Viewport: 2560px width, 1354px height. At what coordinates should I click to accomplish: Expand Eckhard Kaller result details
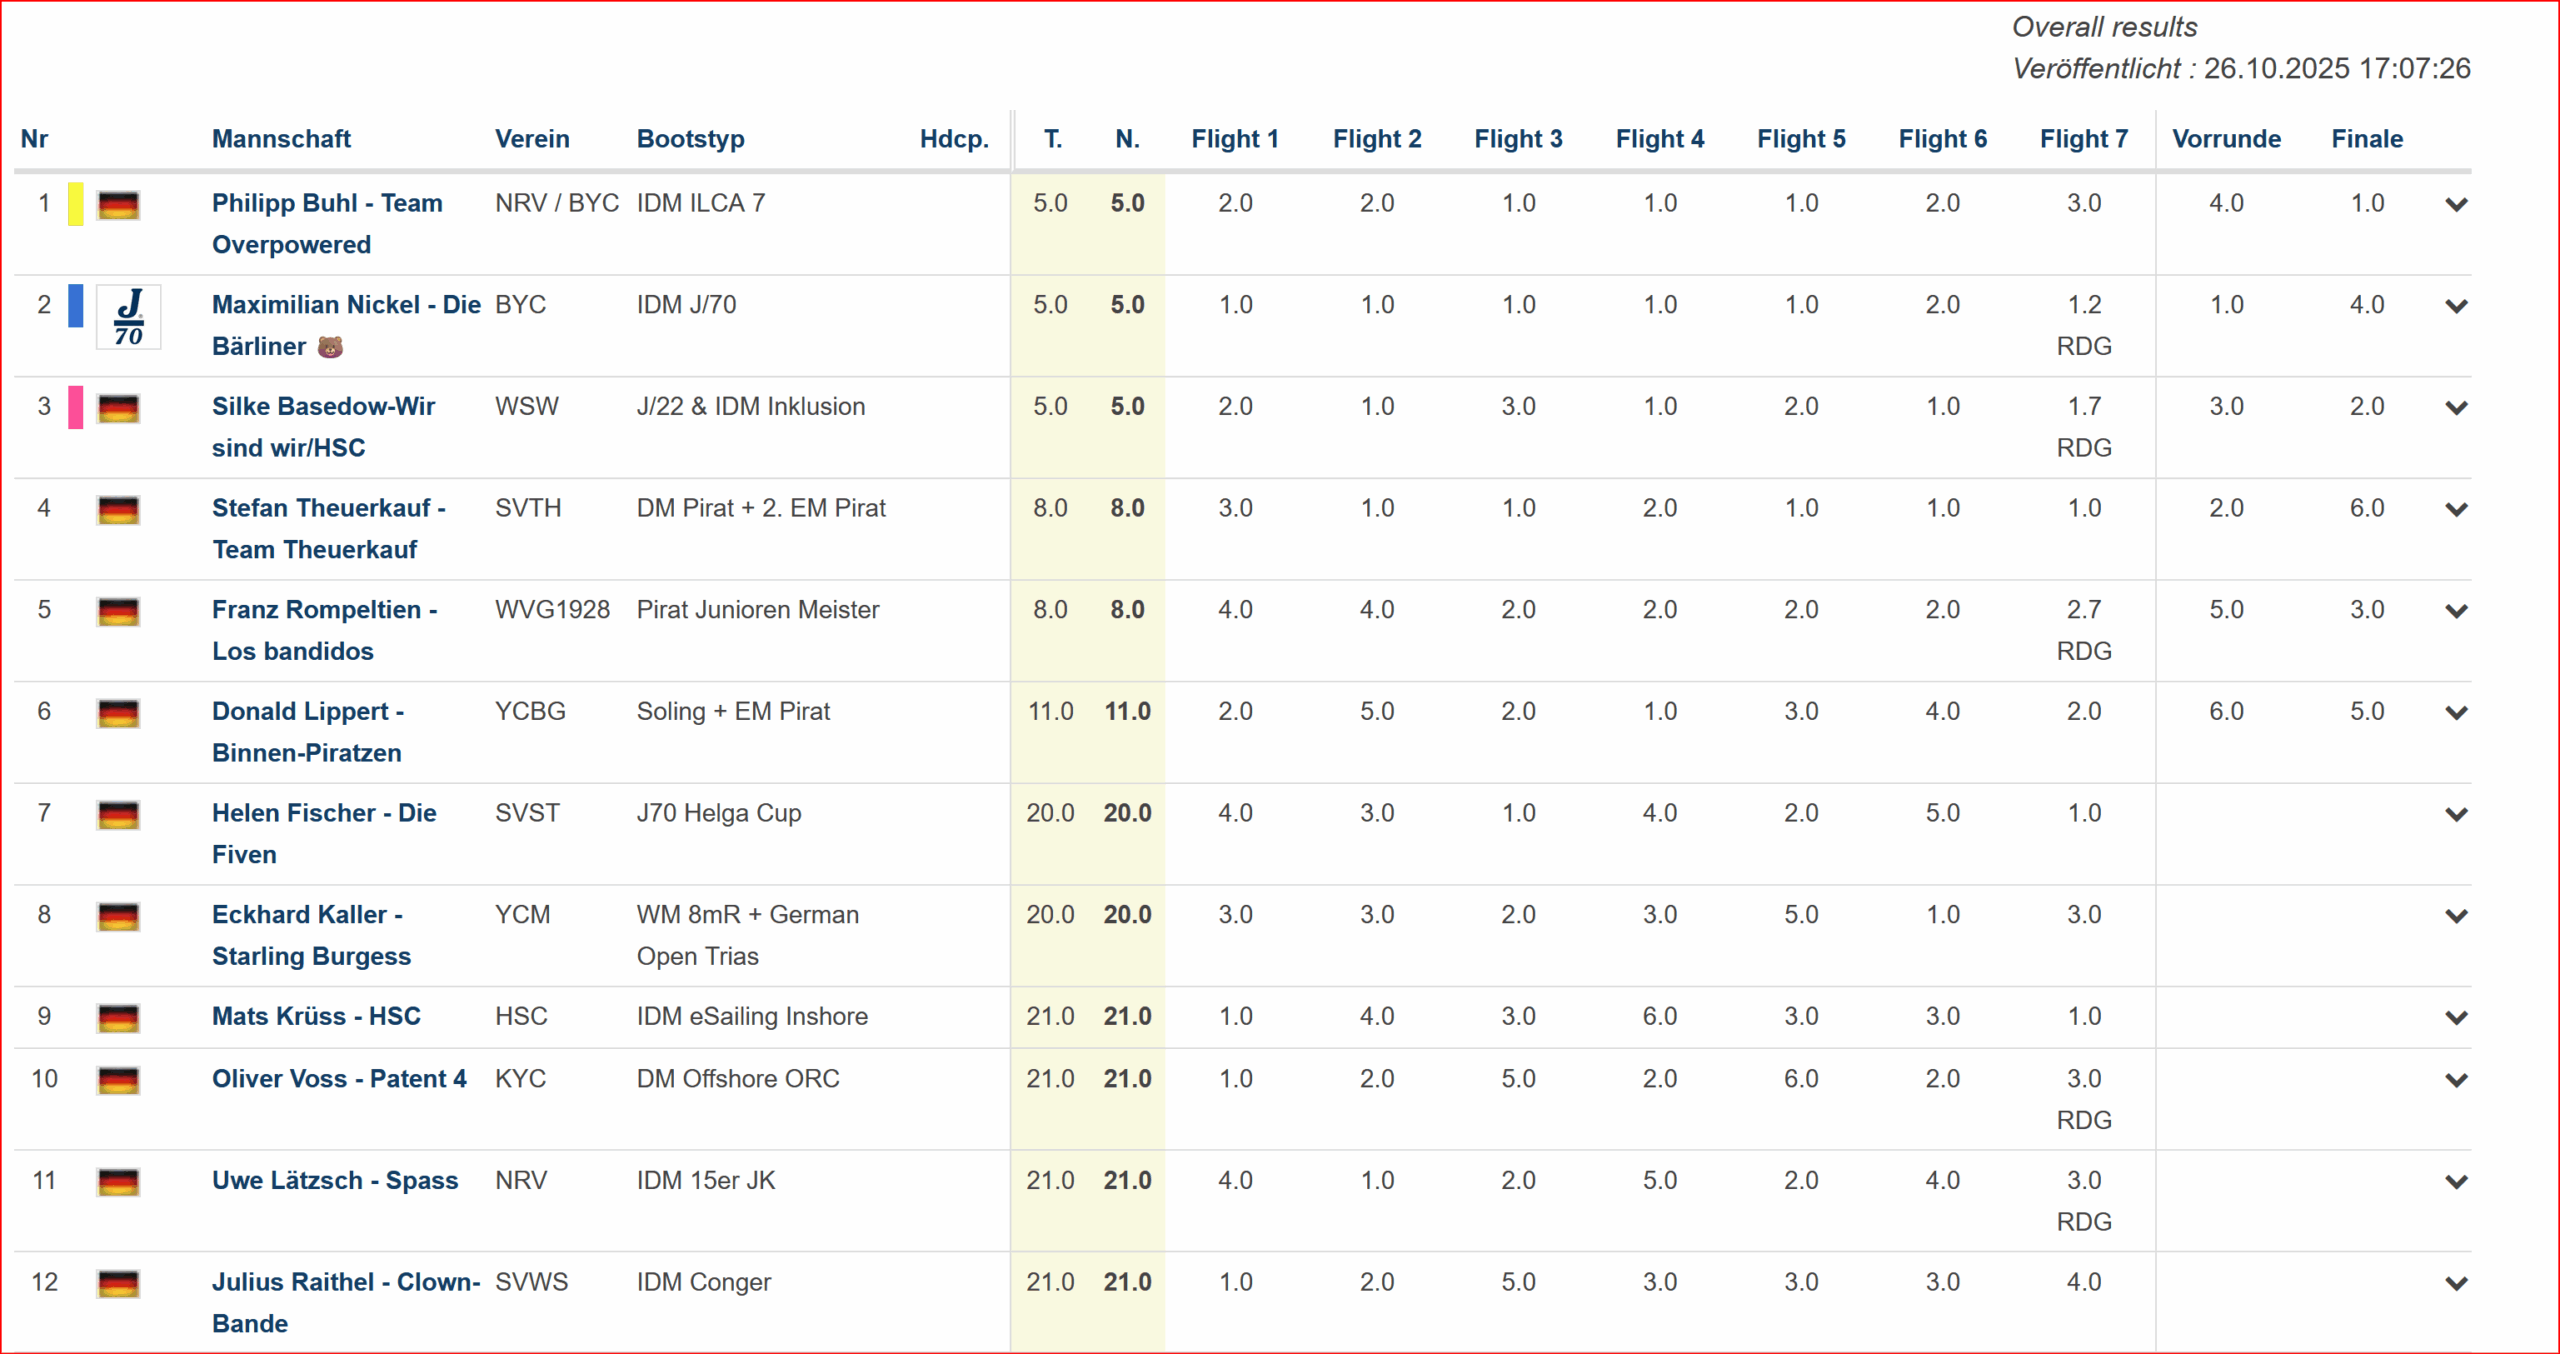coord(2456,916)
